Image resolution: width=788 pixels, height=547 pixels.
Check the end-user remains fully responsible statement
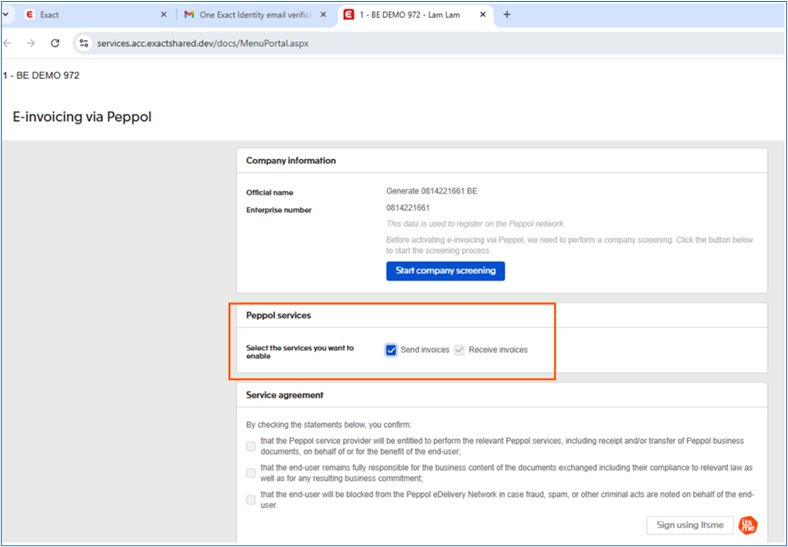[x=251, y=472]
